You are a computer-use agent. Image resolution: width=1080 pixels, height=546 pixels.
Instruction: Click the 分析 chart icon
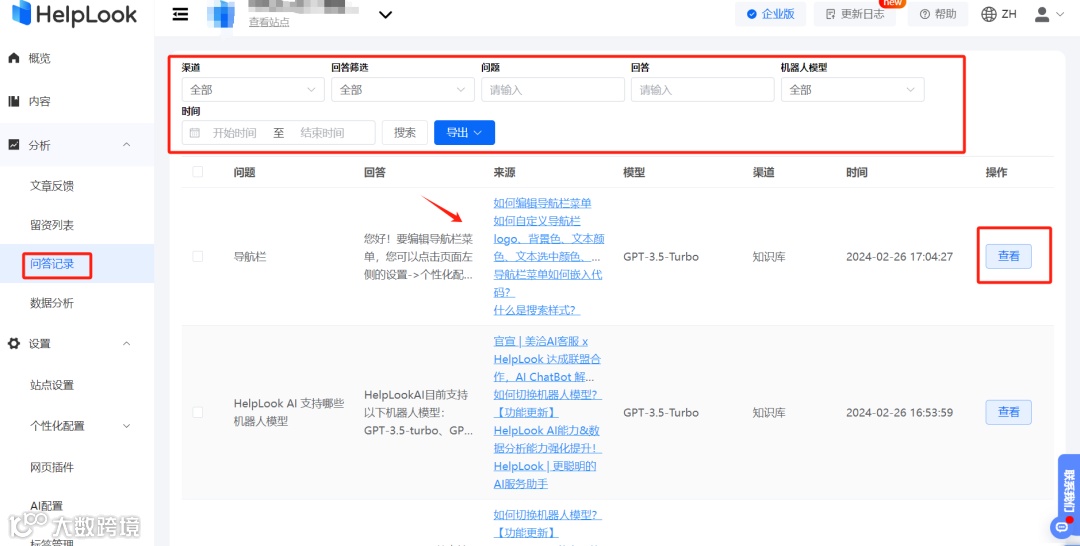click(14, 145)
